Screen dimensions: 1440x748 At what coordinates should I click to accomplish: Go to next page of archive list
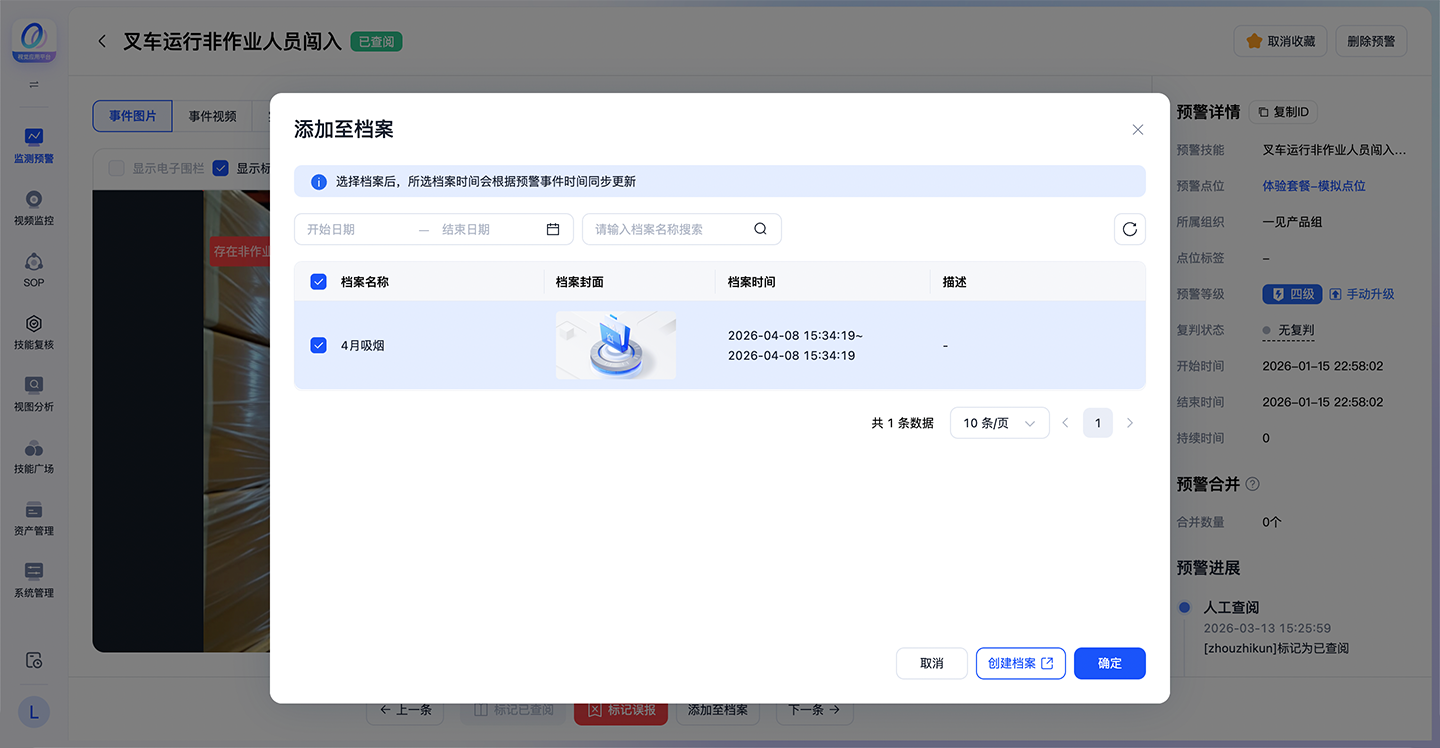coord(1130,423)
